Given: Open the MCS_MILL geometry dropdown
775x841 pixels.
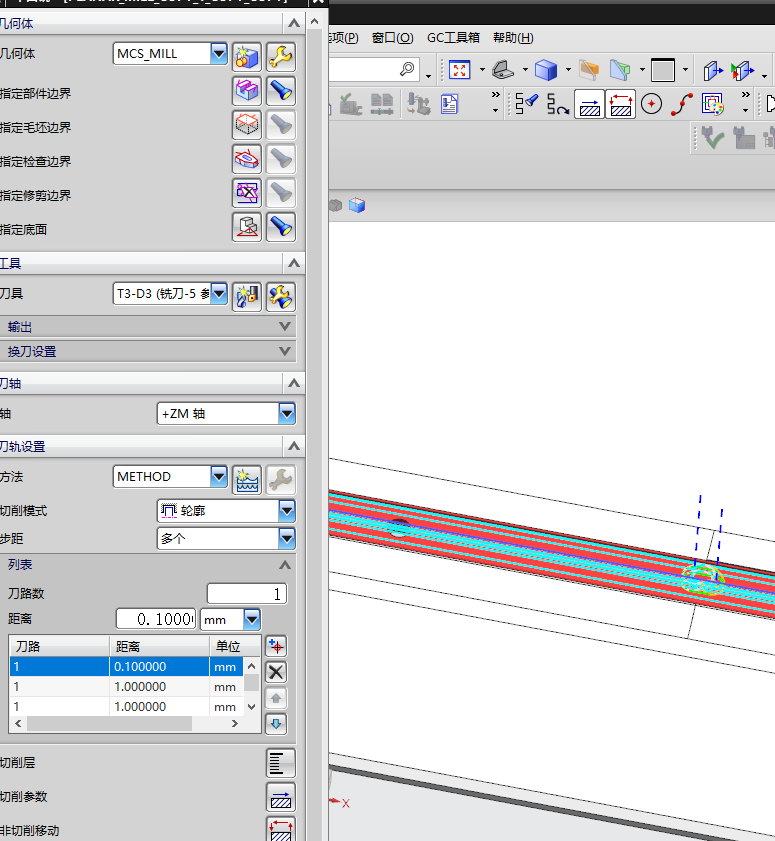Looking at the screenshot, I should tap(219, 54).
